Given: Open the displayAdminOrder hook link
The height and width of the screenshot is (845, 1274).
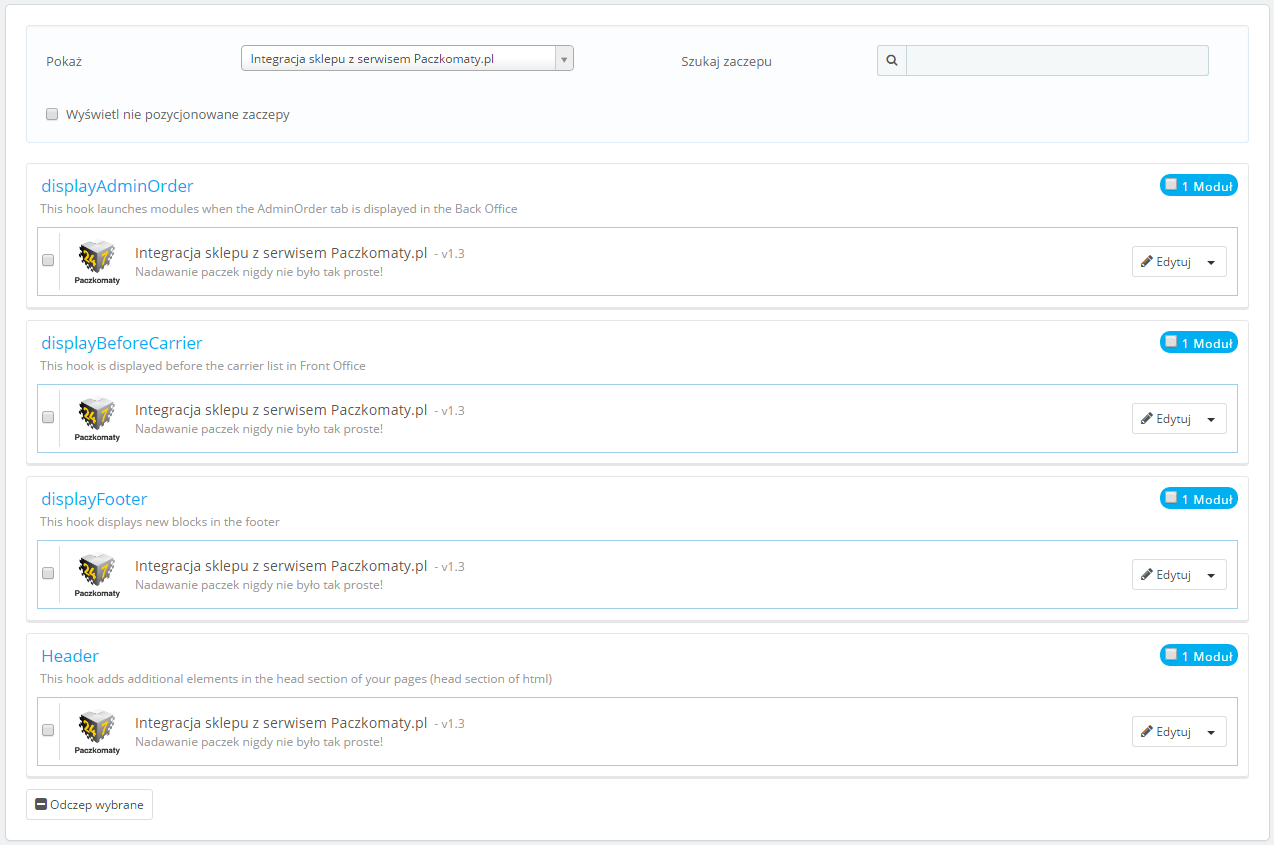Looking at the screenshot, I should (117, 186).
